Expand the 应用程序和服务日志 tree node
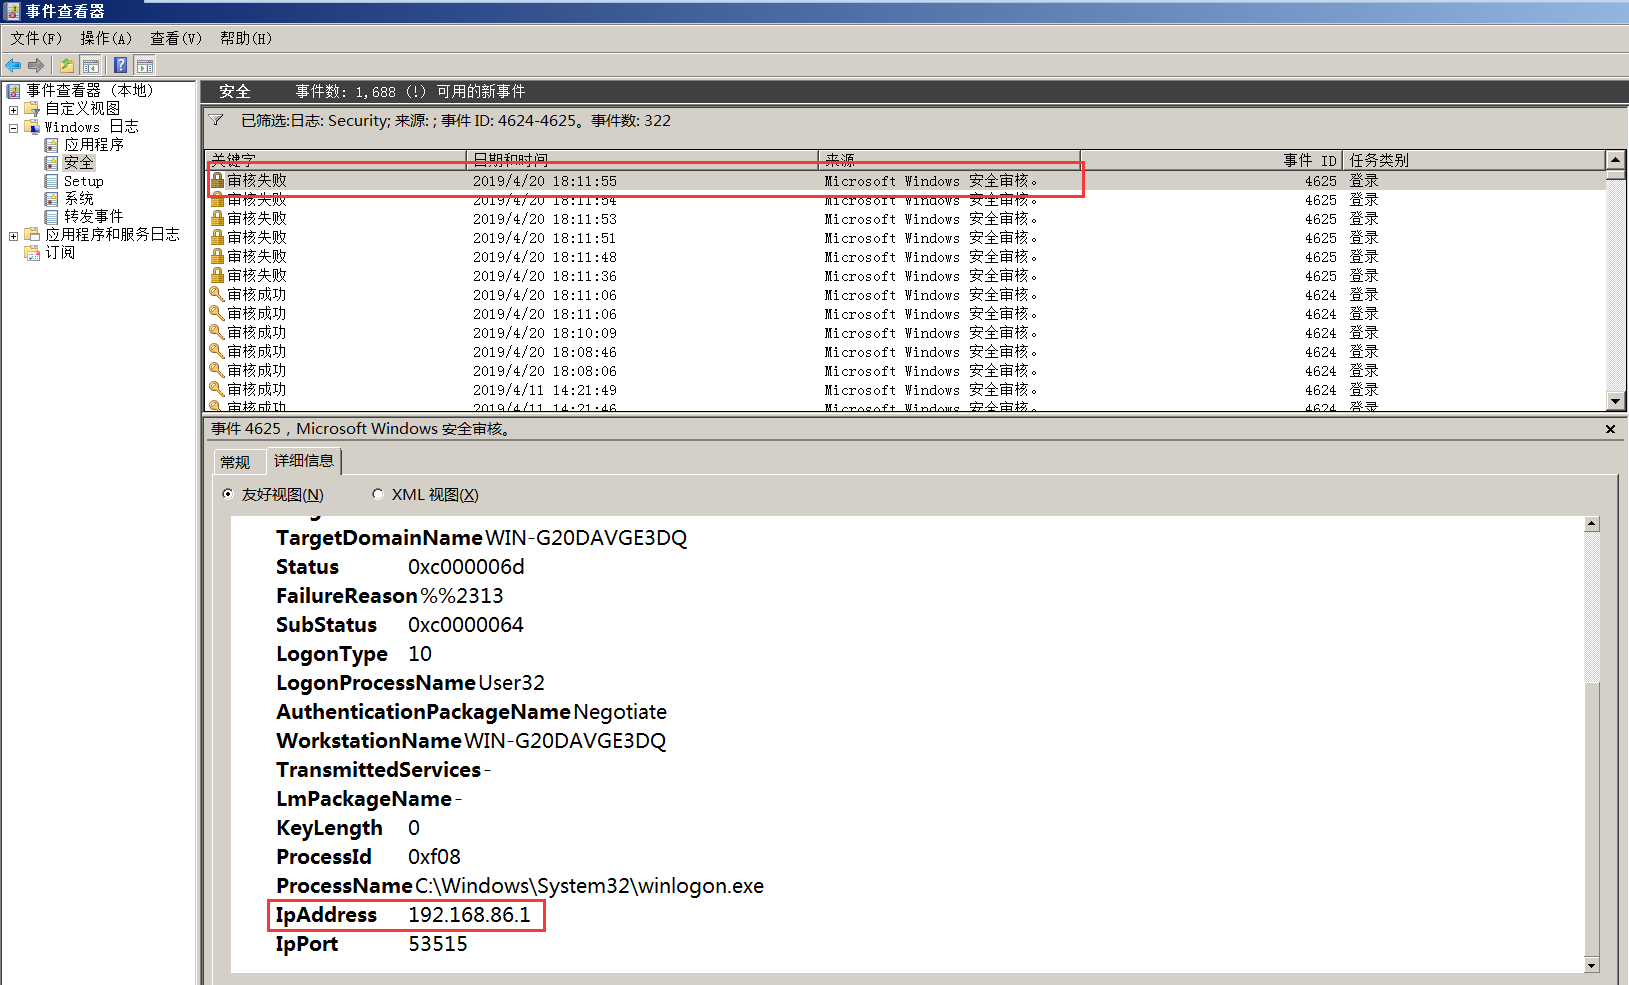Viewport: 1629px width, 985px height. pos(13,236)
